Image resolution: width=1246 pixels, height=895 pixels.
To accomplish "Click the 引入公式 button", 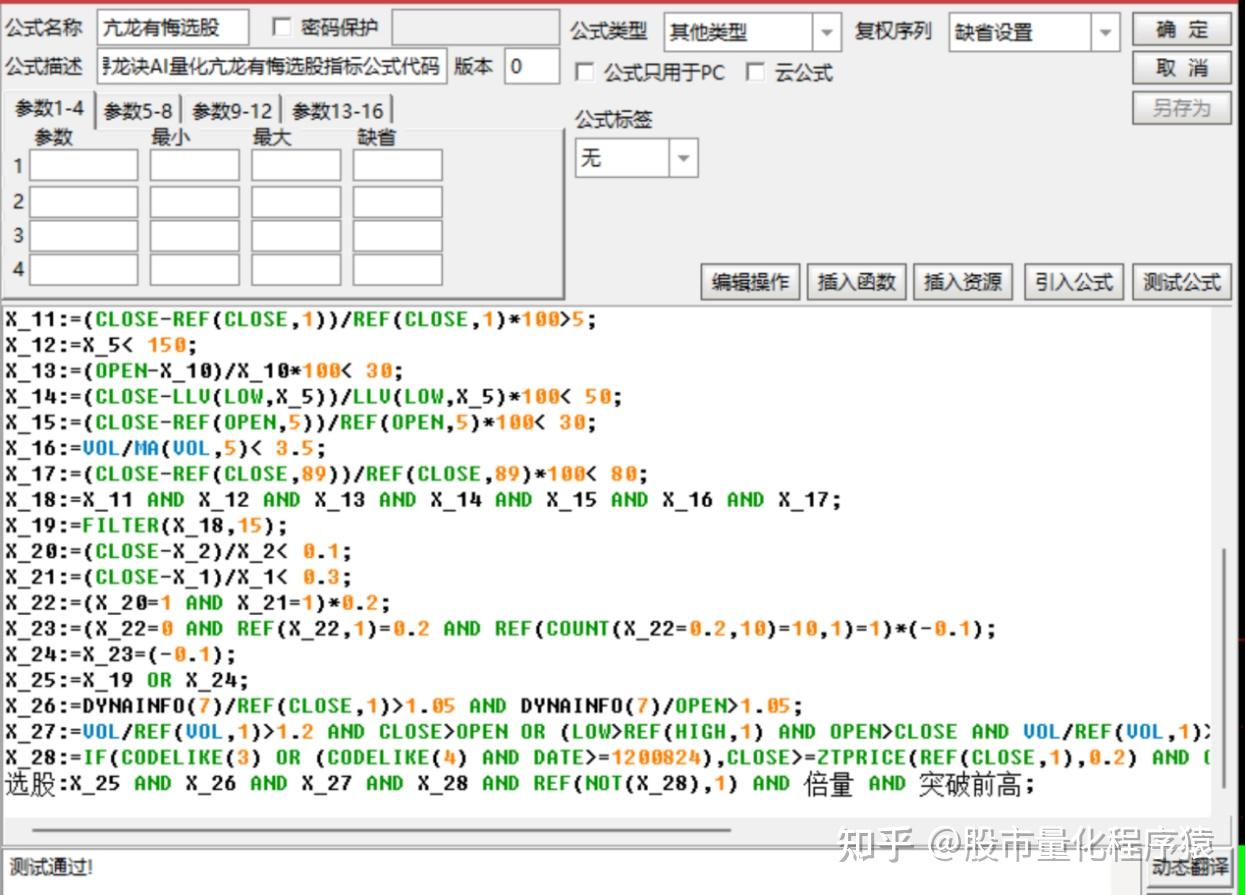I will tap(1074, 282).
